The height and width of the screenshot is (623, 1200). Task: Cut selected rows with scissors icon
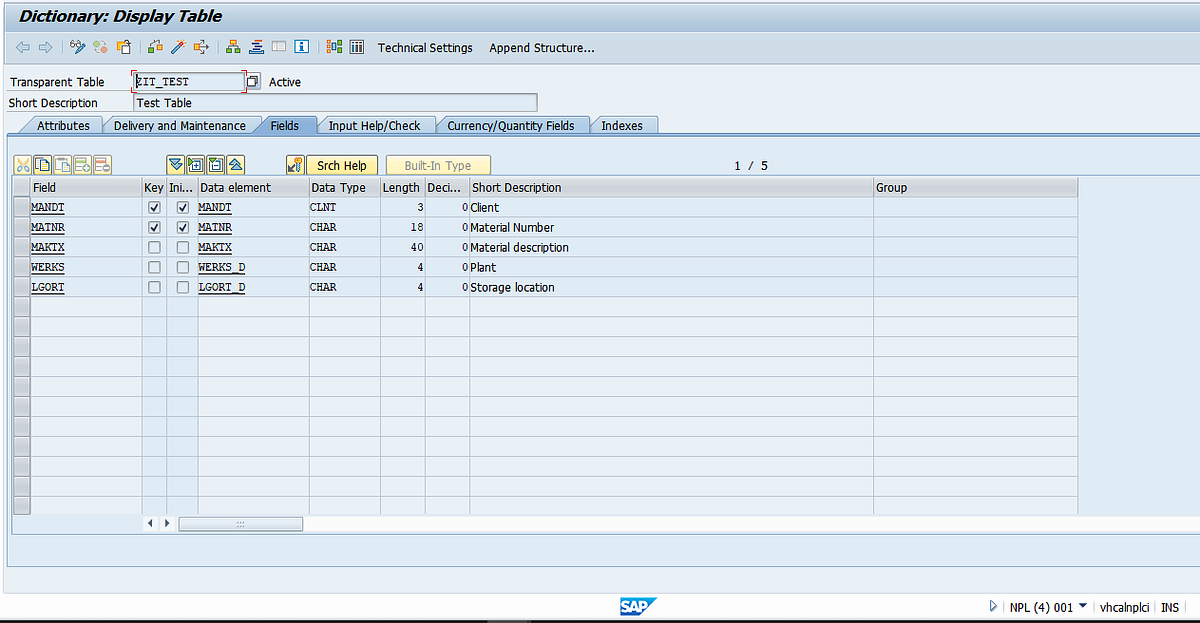point(23,165)
